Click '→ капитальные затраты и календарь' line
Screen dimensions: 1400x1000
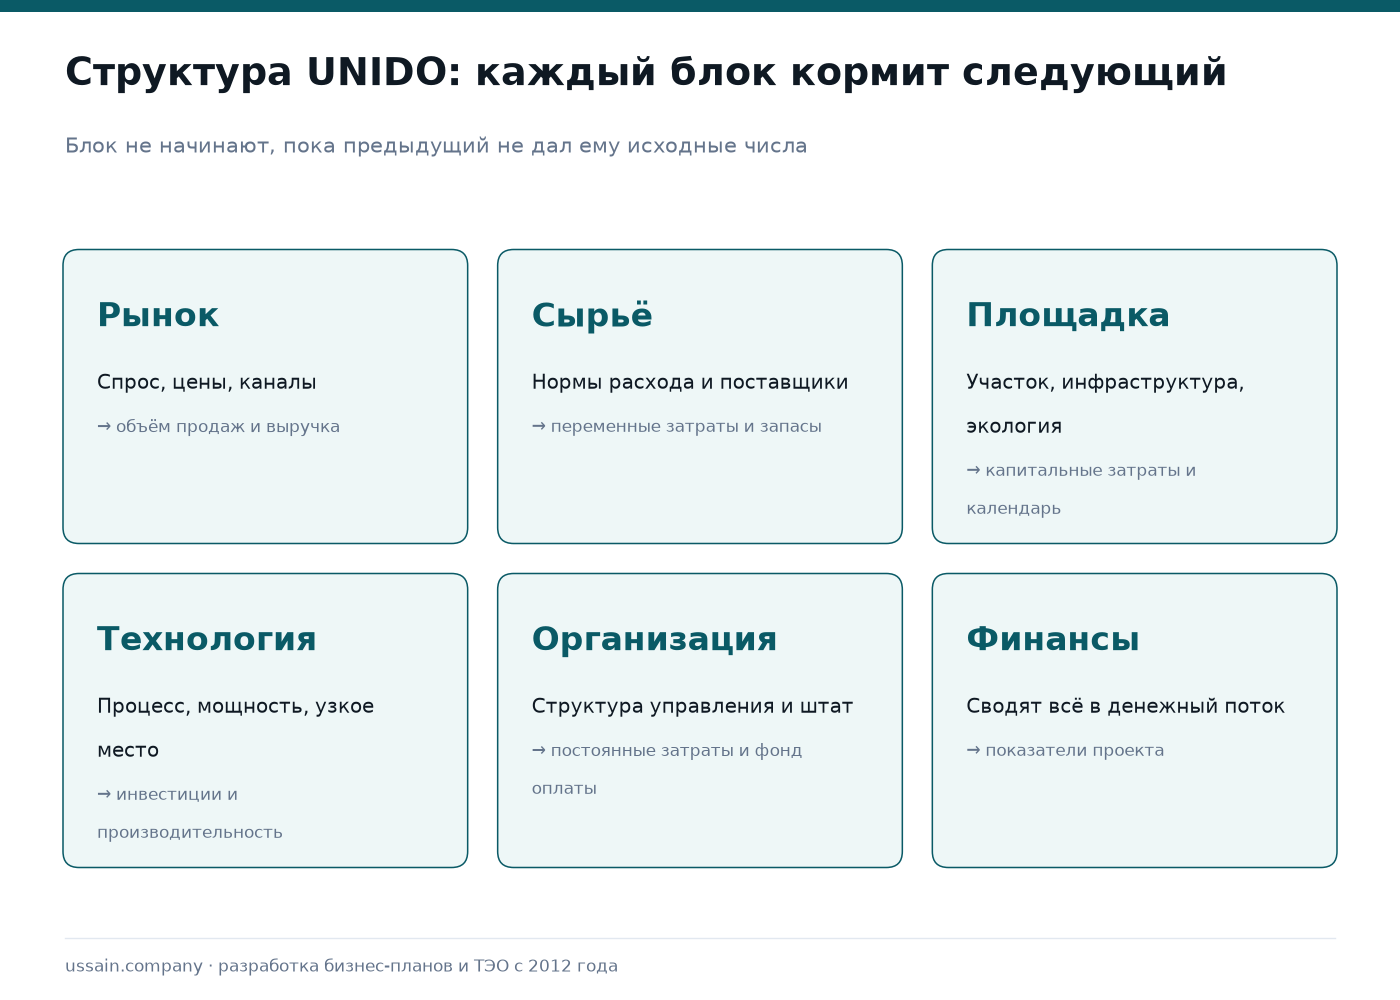tap(1081, 489)
